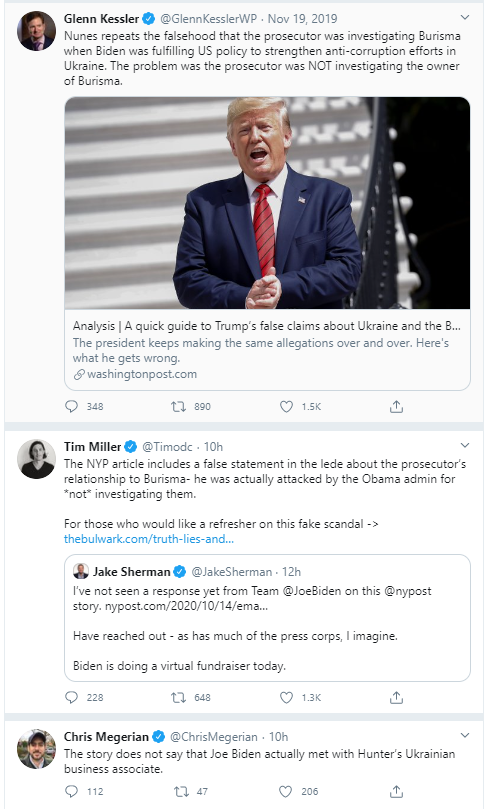
Task: Retweet Tim Miller's tweet with 648 retweets
Action: coord(179,698)
